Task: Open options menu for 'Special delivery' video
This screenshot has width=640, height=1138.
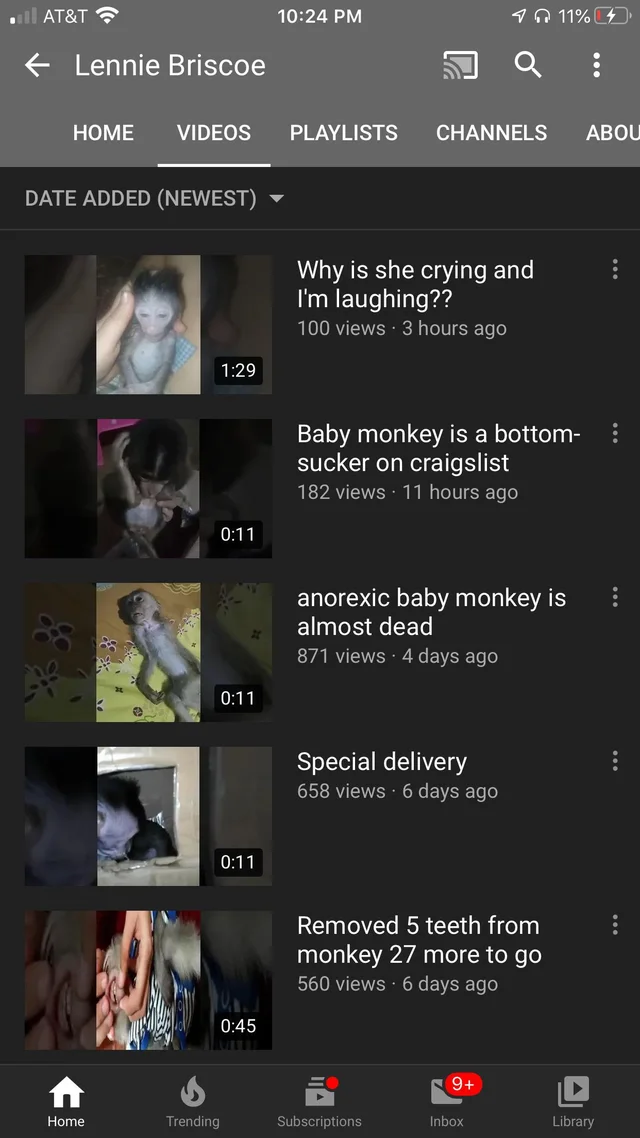Action: point(615,761)
